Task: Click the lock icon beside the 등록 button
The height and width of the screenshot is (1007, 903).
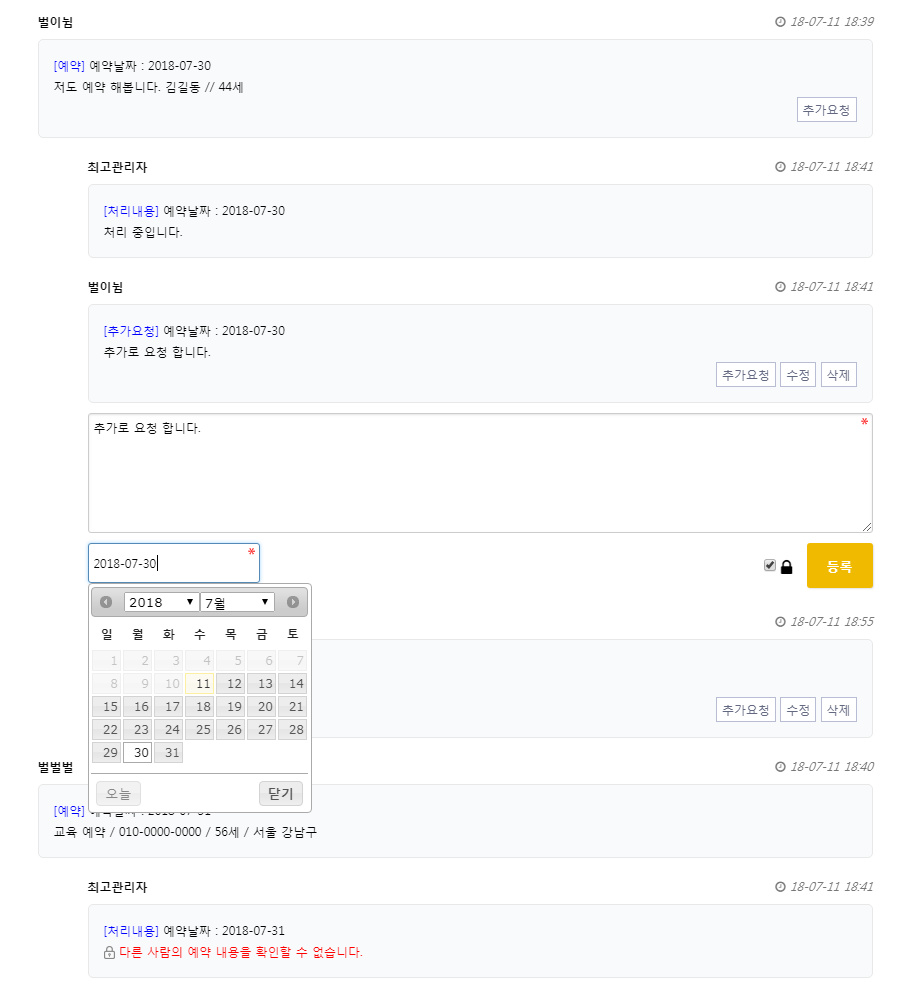Action: (x=786, y=567)
